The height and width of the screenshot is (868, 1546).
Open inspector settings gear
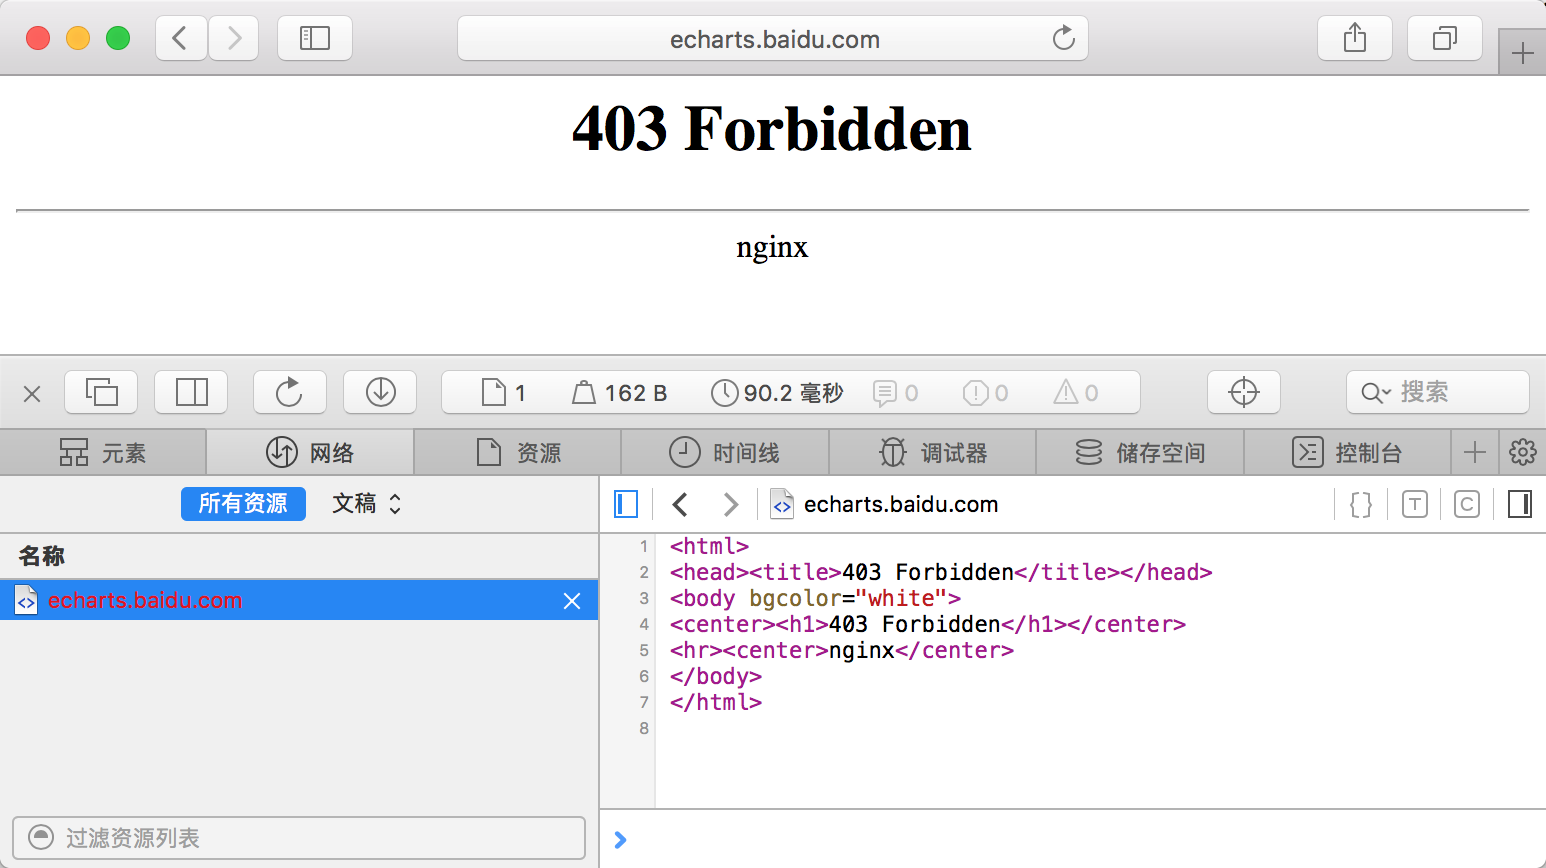coord(1523,452)
